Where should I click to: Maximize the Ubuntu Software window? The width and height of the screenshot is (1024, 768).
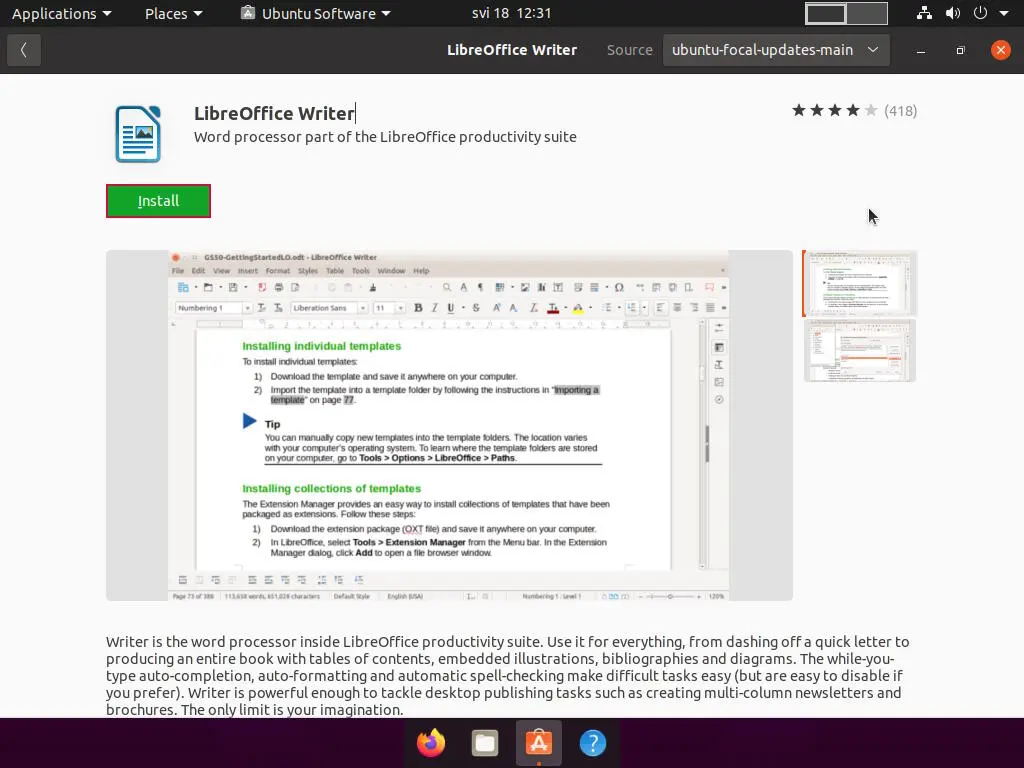[x=961, y=50]
